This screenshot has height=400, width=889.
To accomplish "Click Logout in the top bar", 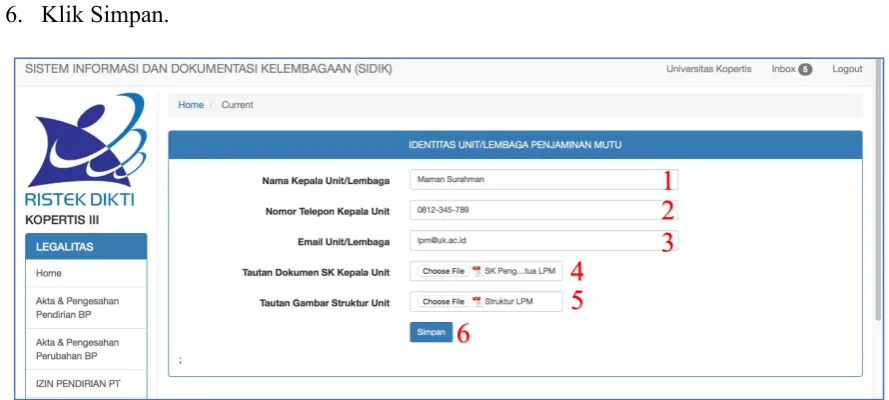I will [x=847, y=69].
